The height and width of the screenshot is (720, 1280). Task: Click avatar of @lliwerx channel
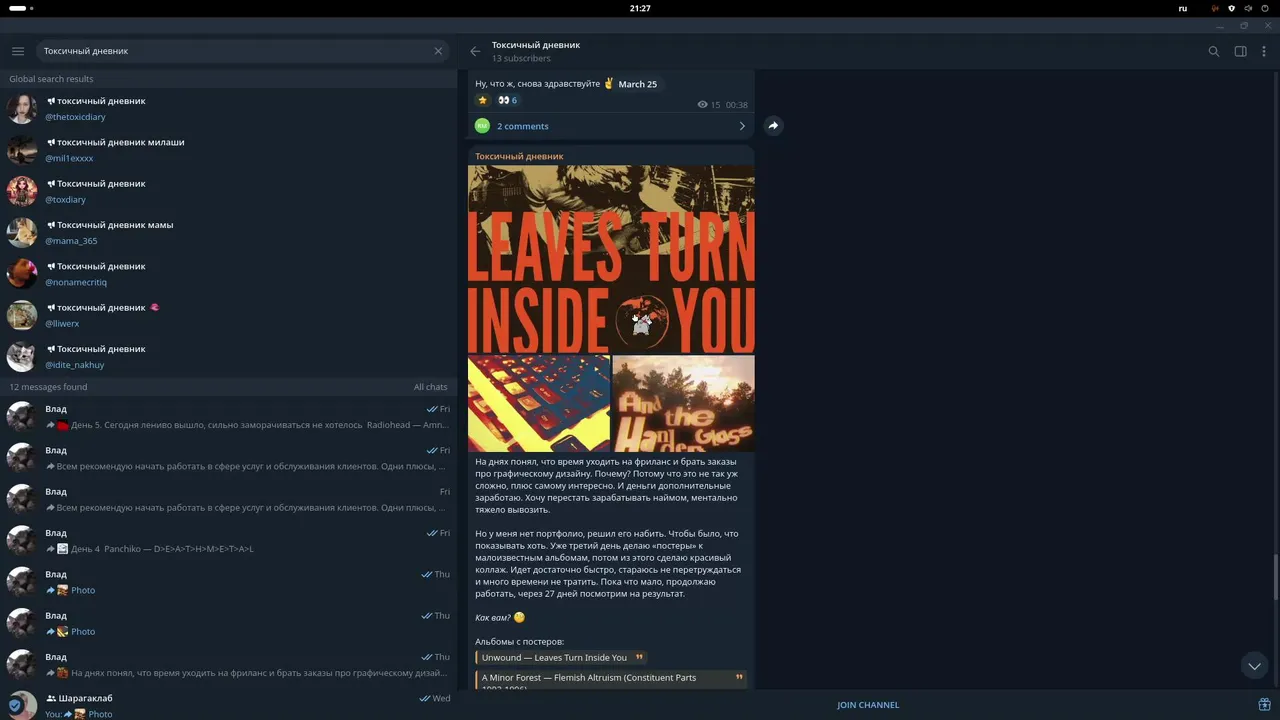pyautogui.click(x=22, y=315)
